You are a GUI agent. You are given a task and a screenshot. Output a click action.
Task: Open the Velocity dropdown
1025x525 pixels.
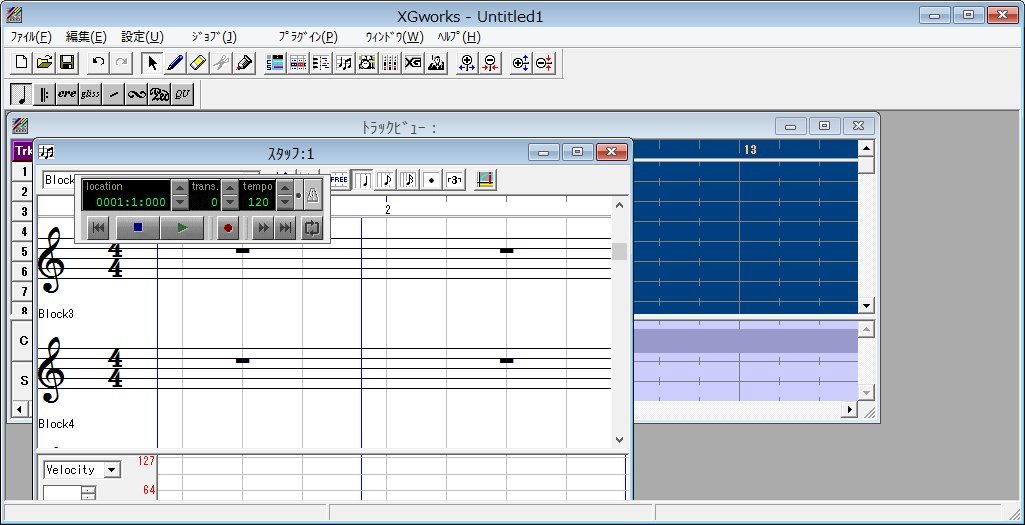pos(112,469)
